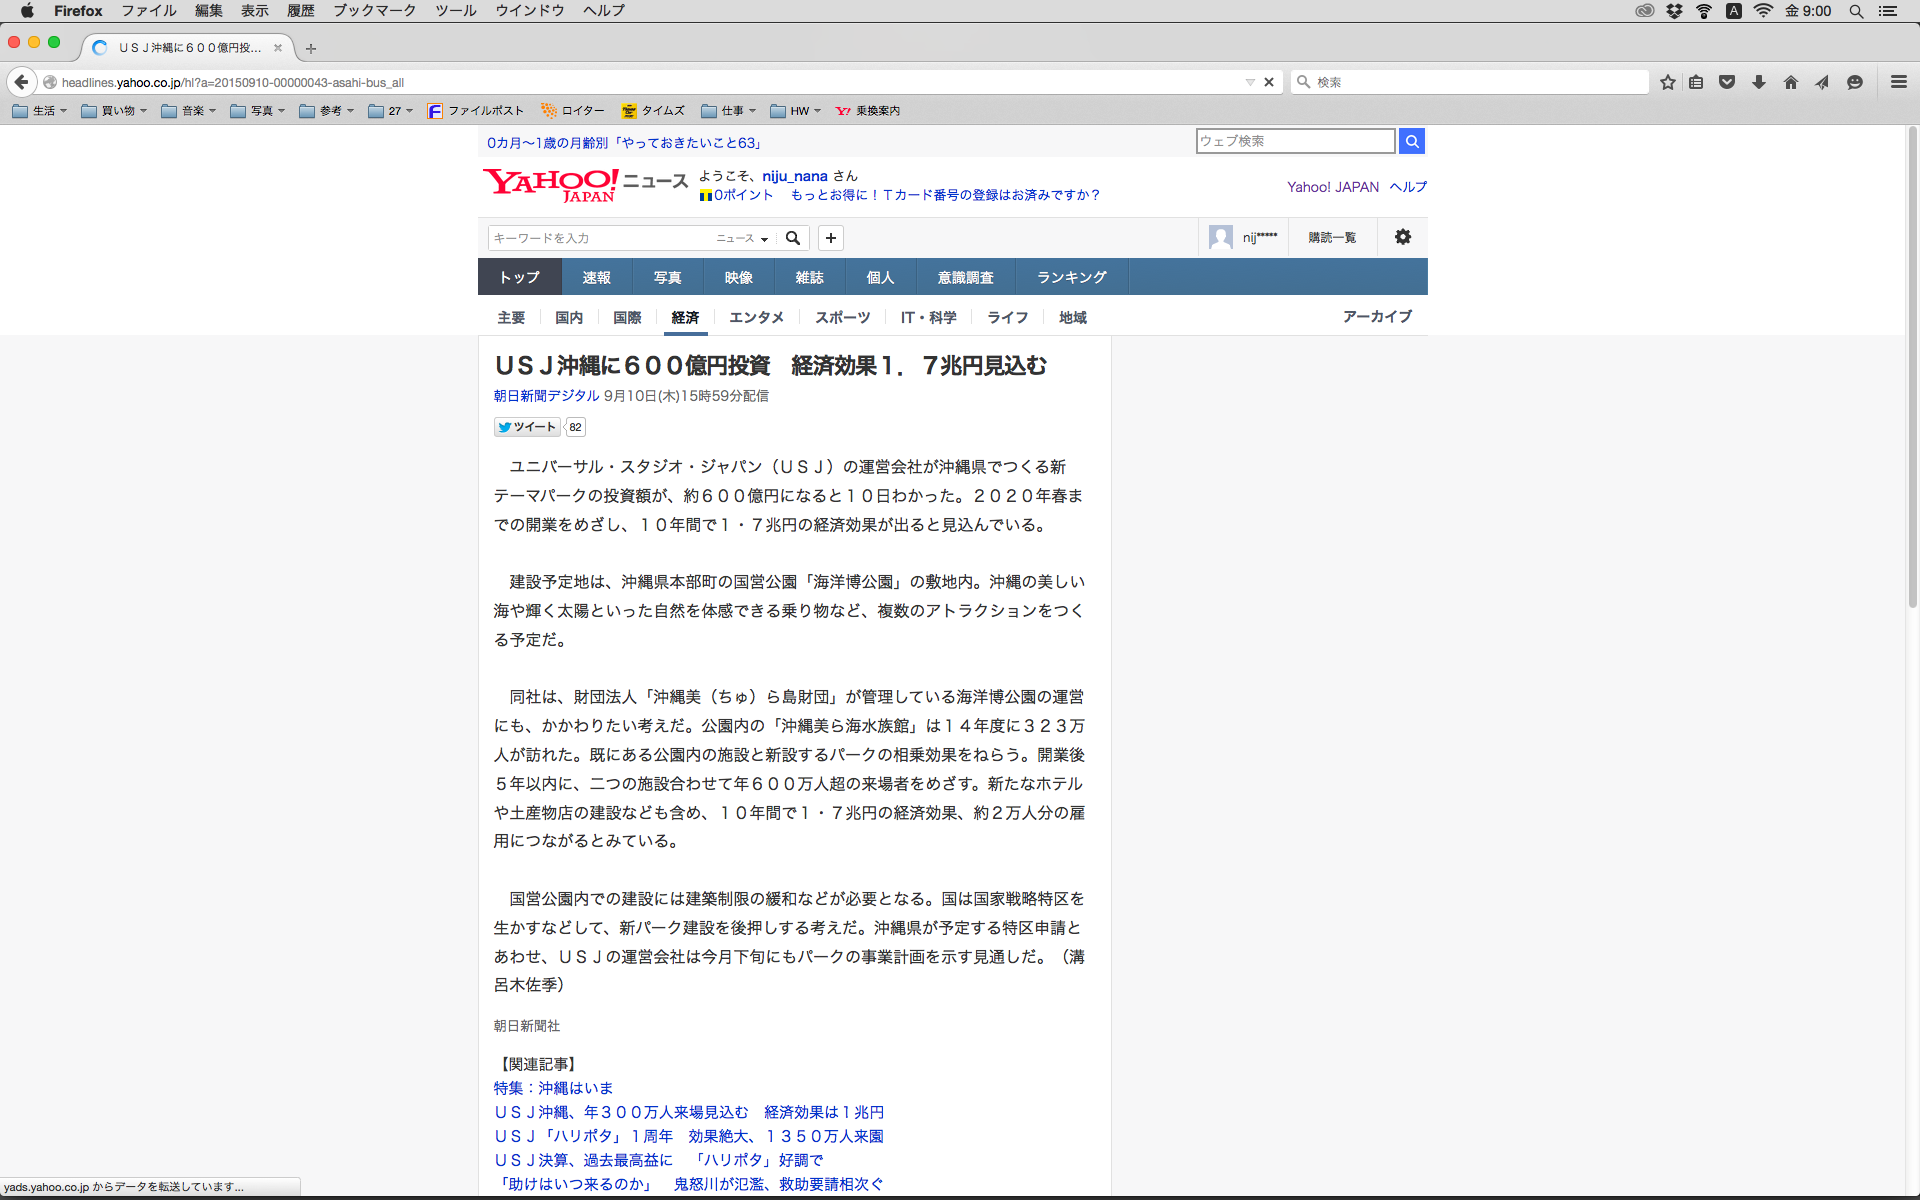The height and width of the screenshot is (1200, 1920).
Task: Expand the 仕事 bookmarks folder
Action: coord(729,111)
